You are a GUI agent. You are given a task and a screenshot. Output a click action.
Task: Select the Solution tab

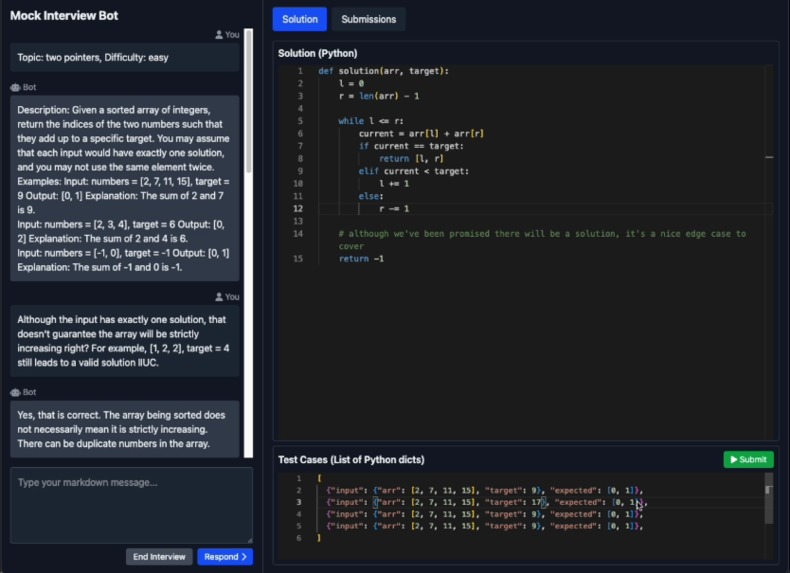[299, 19]
